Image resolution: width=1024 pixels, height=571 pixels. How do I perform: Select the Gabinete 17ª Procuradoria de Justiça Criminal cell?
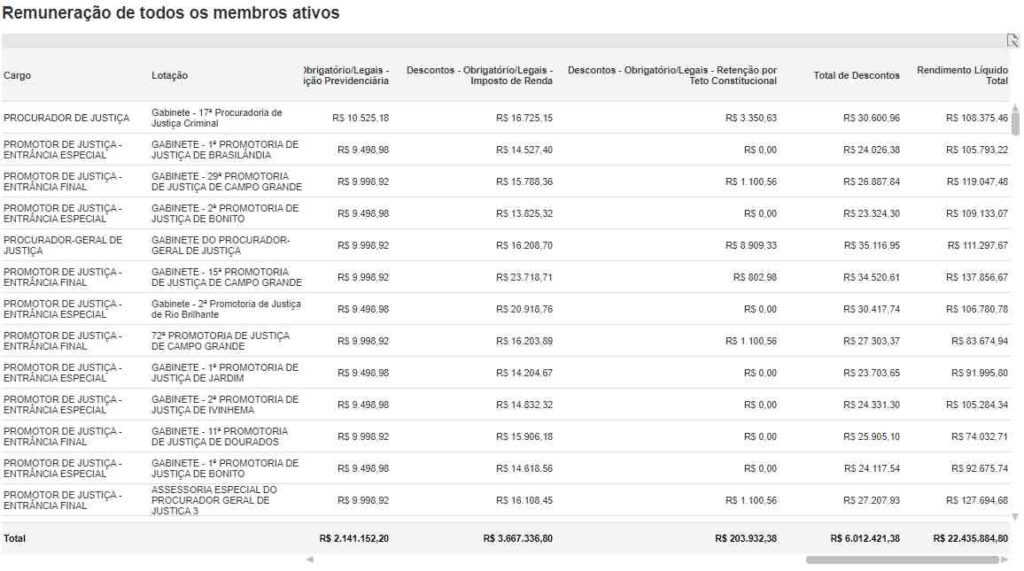click(217, 118)
